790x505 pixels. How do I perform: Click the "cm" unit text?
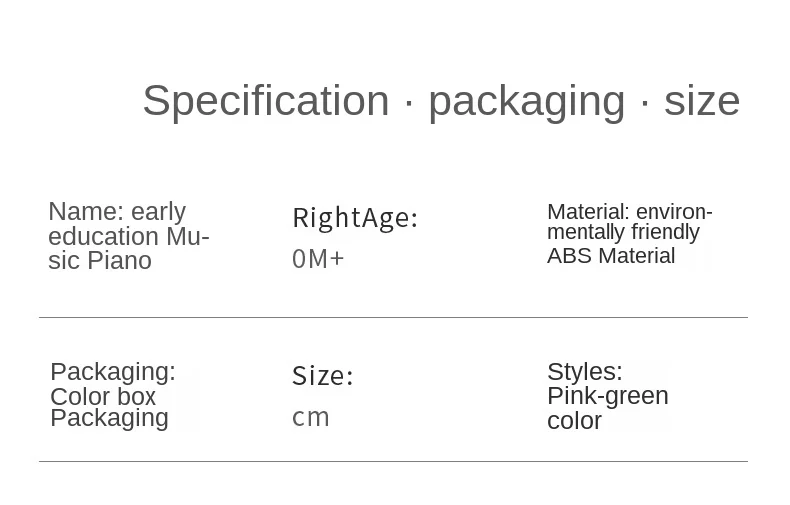(x=311, y=418)
